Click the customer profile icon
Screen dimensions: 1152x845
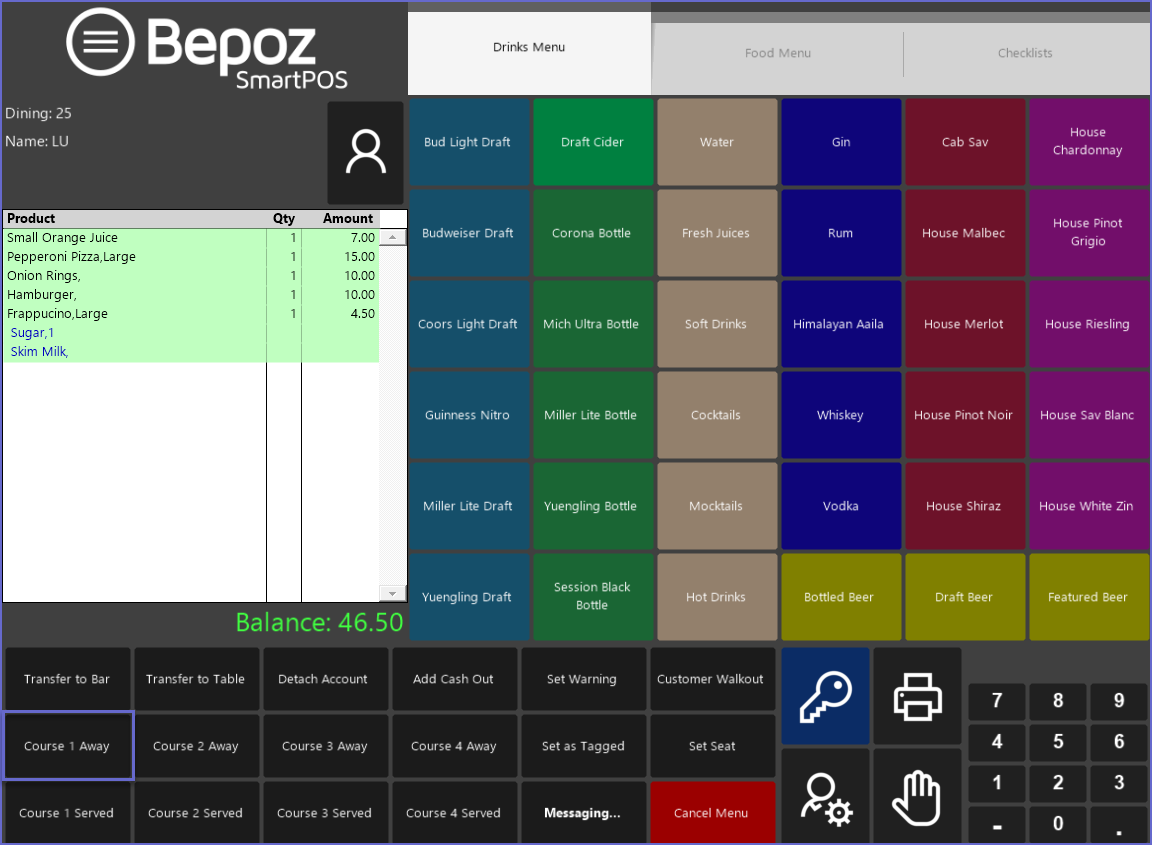click(365, 152)
